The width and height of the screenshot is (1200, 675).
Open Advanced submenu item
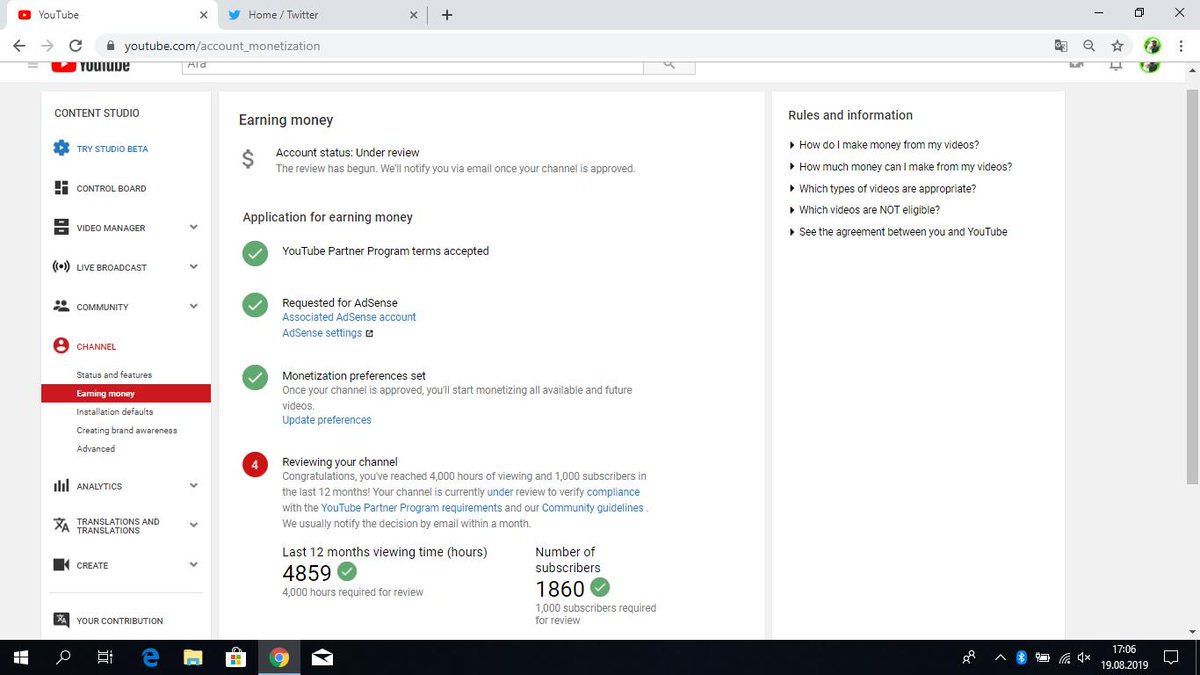tap(96, 449)
